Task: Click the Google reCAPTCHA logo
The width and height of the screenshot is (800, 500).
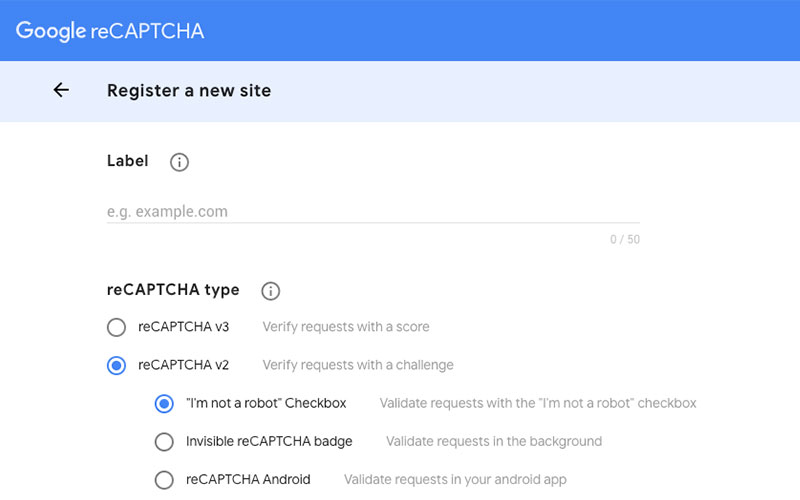Action: click(x=110, y=30)
